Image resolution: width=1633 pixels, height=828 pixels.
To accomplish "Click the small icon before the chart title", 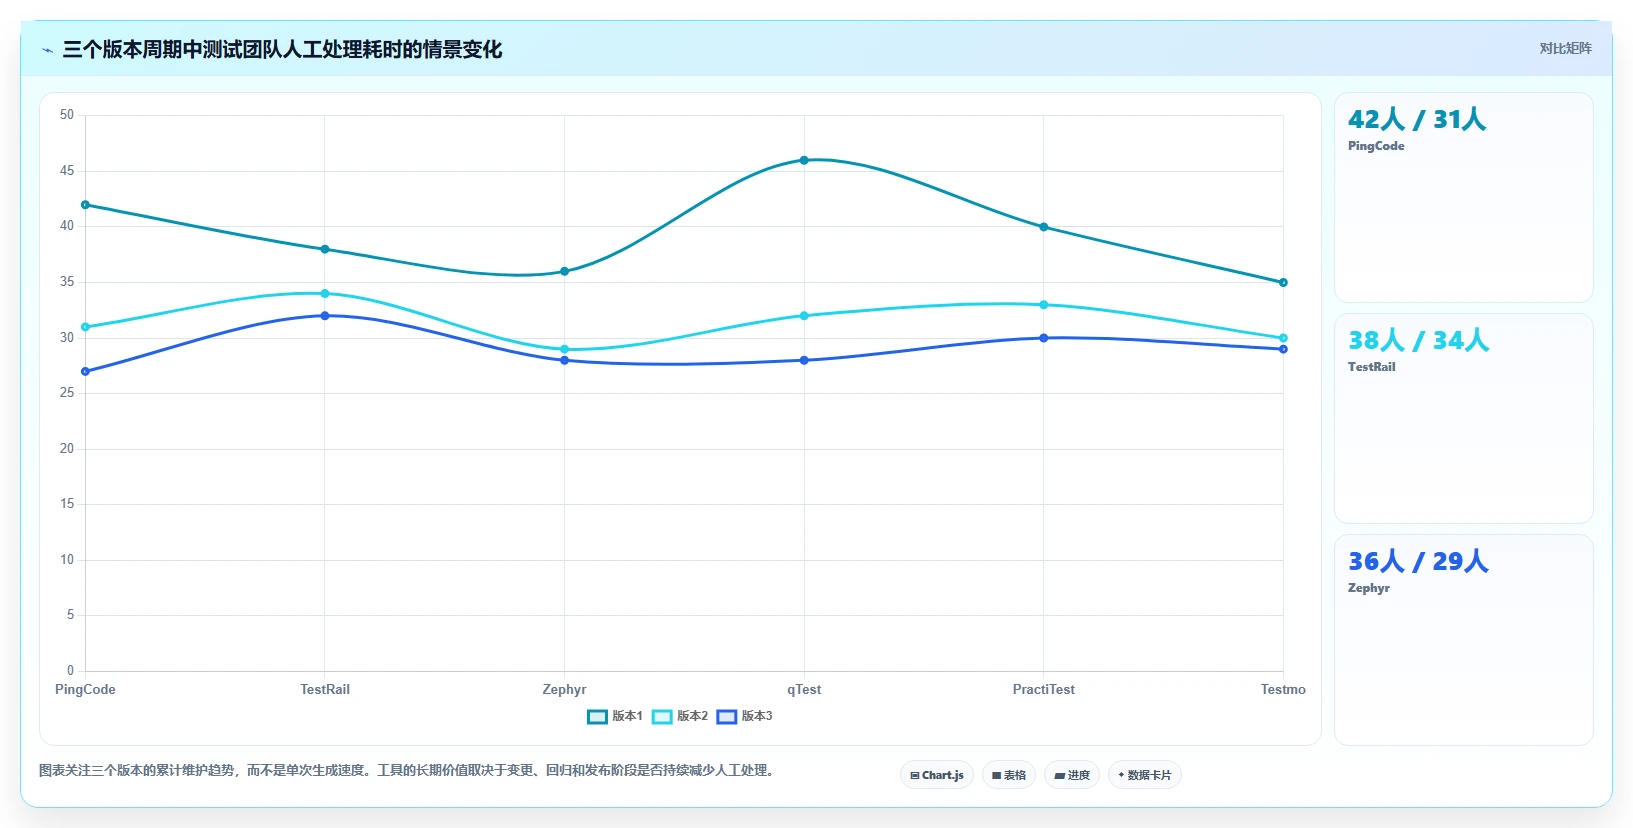I will coord(47,50).
